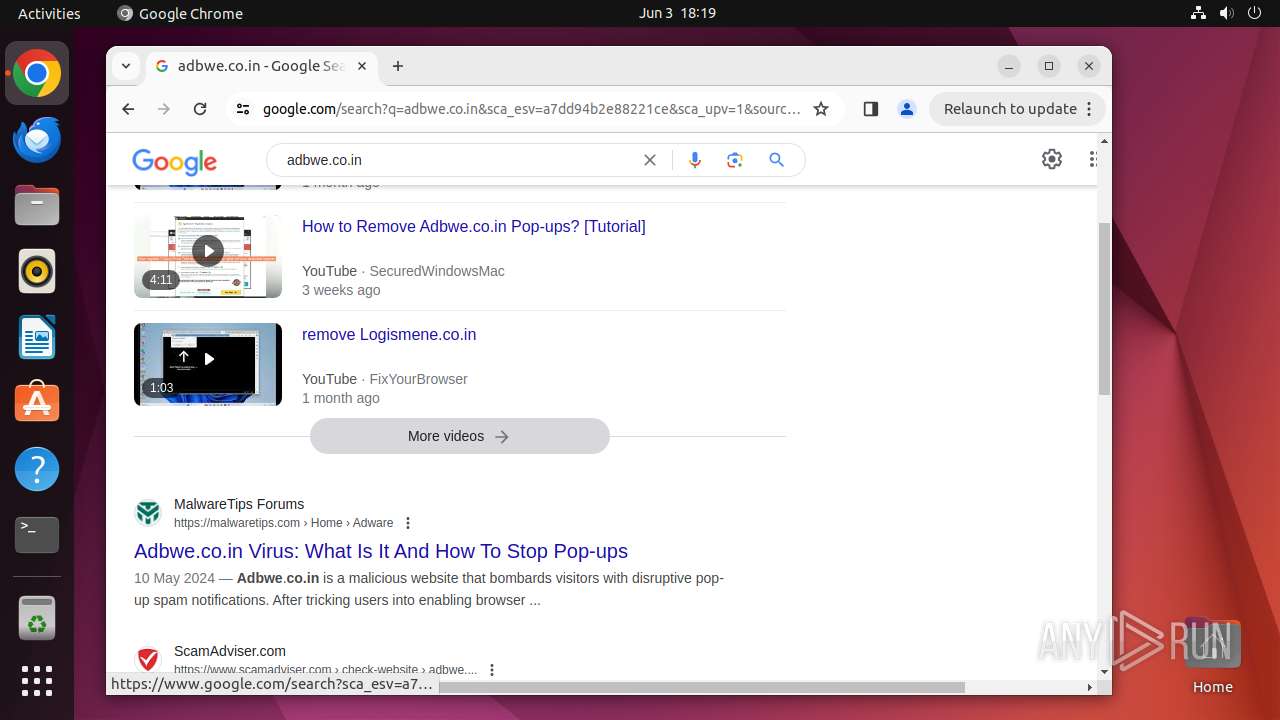The width and height of the screenshot is (1280, 720).
Task: Show Applications grid
Action: pyautogui.click(x=37, y=681)
